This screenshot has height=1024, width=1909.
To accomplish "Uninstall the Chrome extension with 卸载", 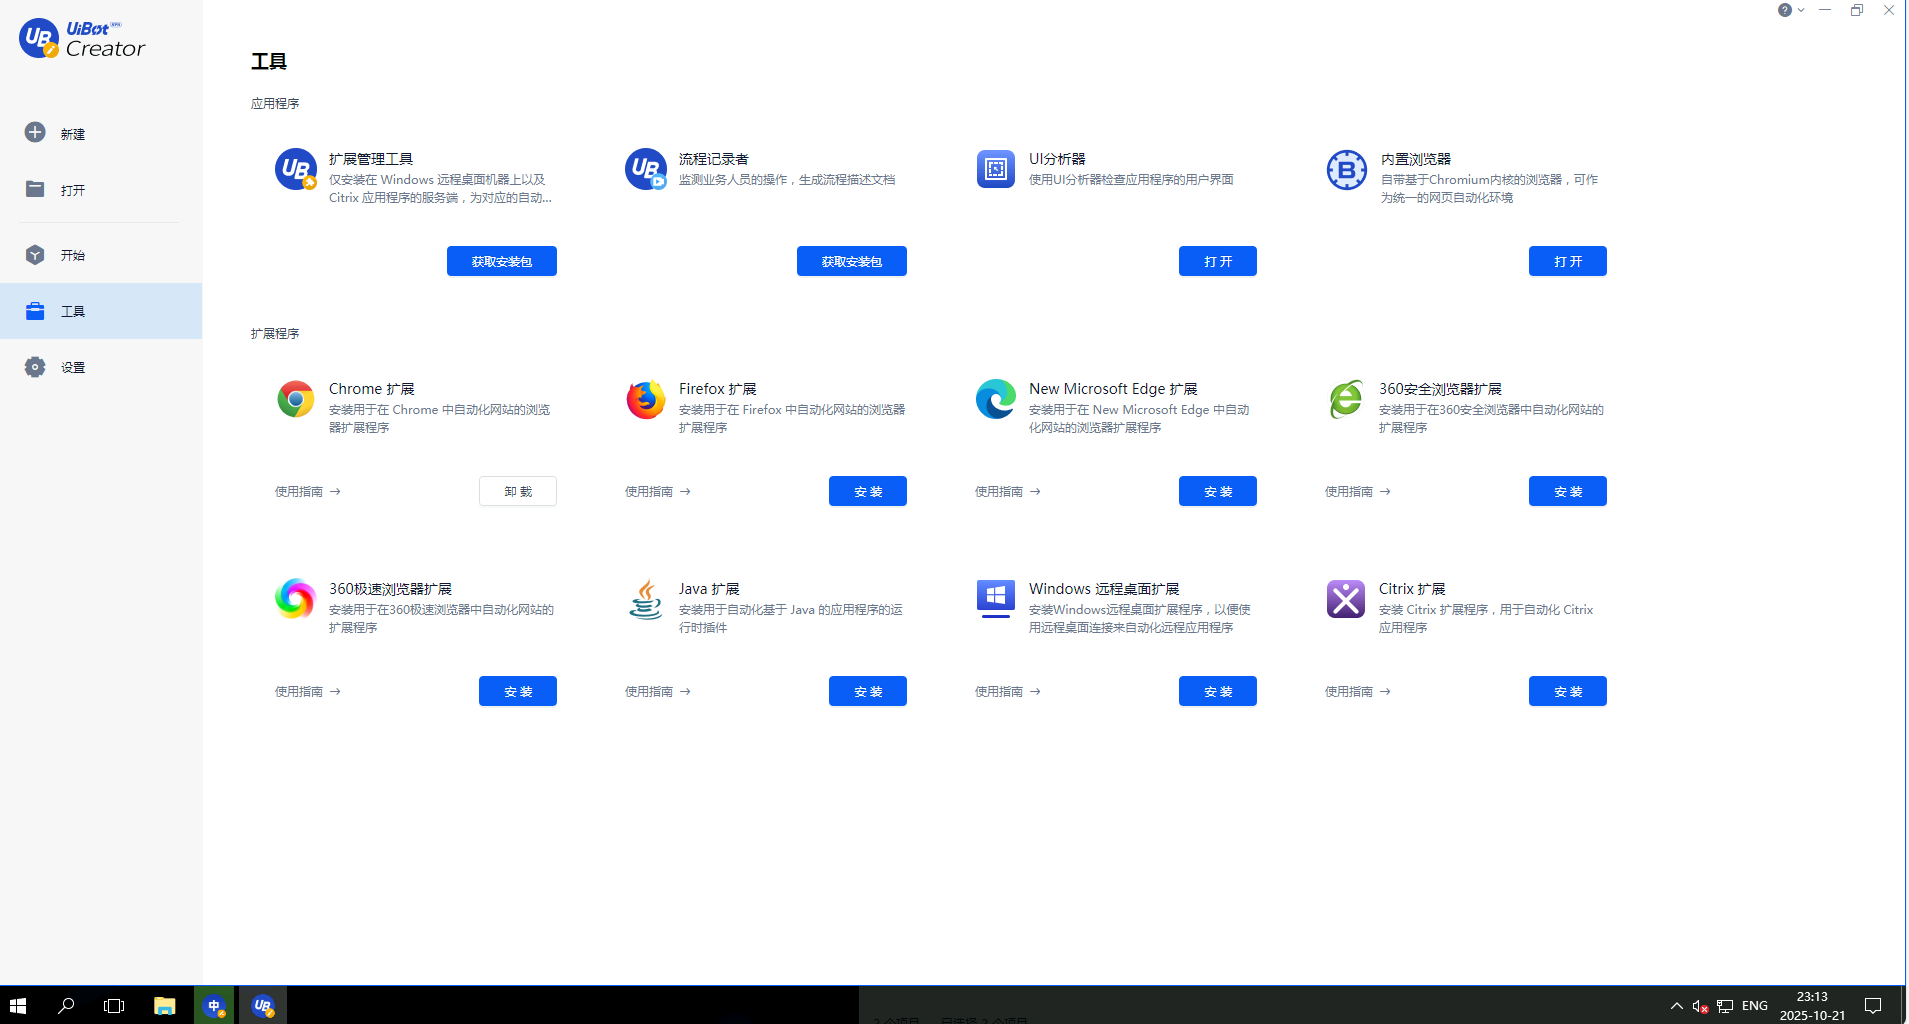I will pyautogui.click(x=517, y=491).
